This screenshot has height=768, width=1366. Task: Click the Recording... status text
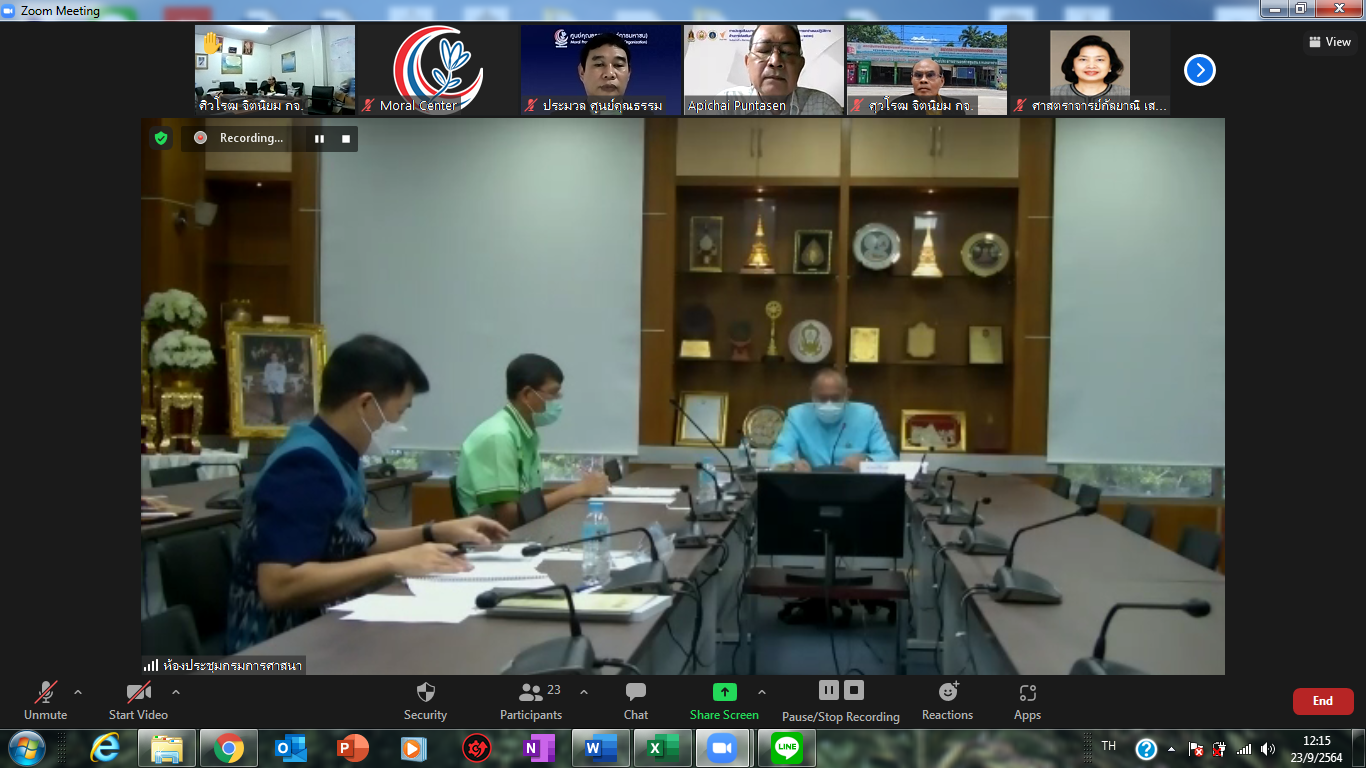tap(251, 138)
